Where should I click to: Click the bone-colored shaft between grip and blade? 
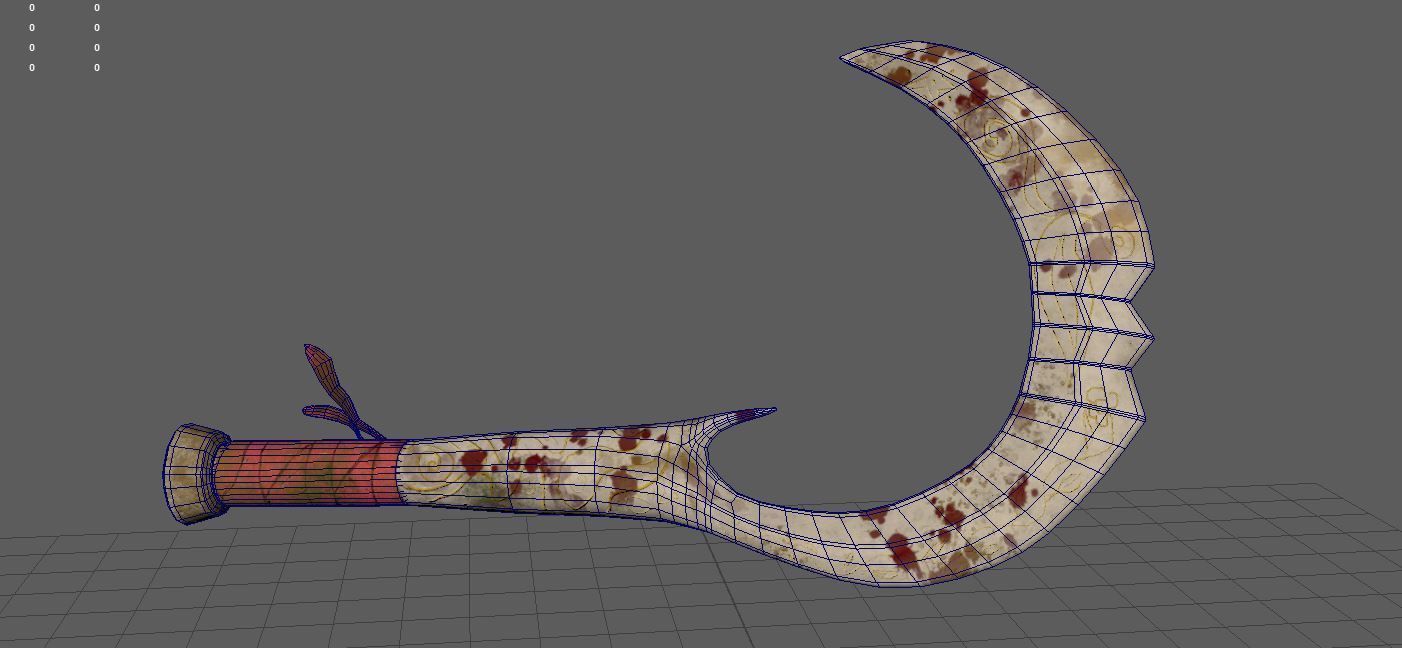[550, 473]
